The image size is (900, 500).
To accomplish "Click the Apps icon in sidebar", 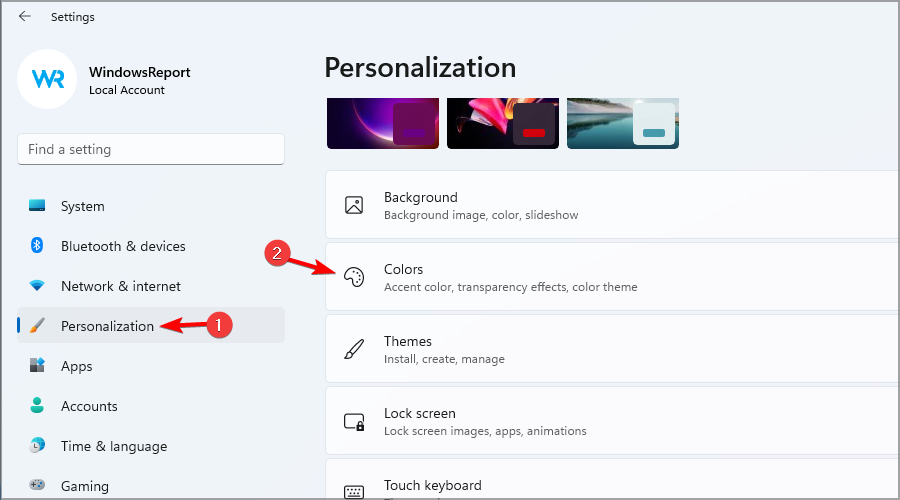I will pos(37,365).
